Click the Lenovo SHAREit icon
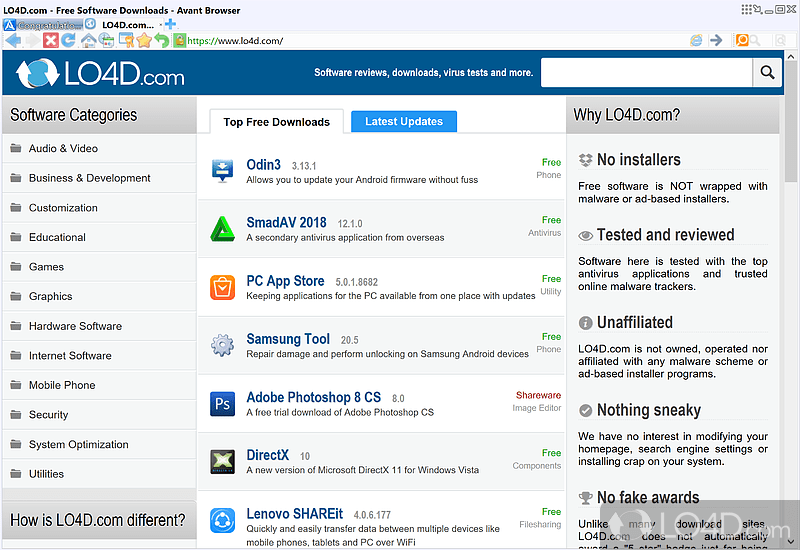The image size is (800, 550). (223, 520)
